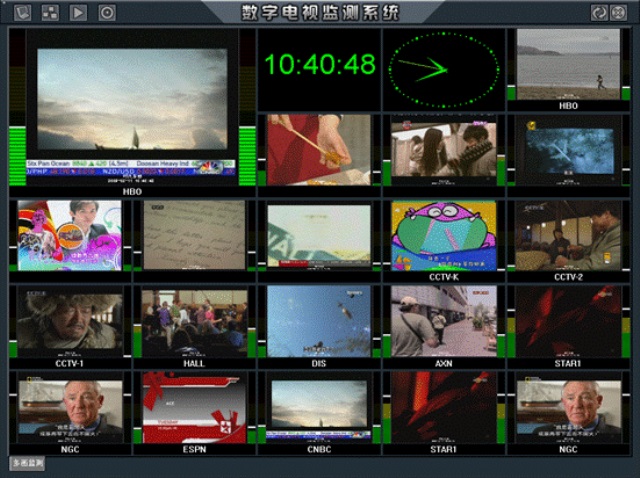Click the CCTV-2 channel label
The image size is (640, 478).
568,277
